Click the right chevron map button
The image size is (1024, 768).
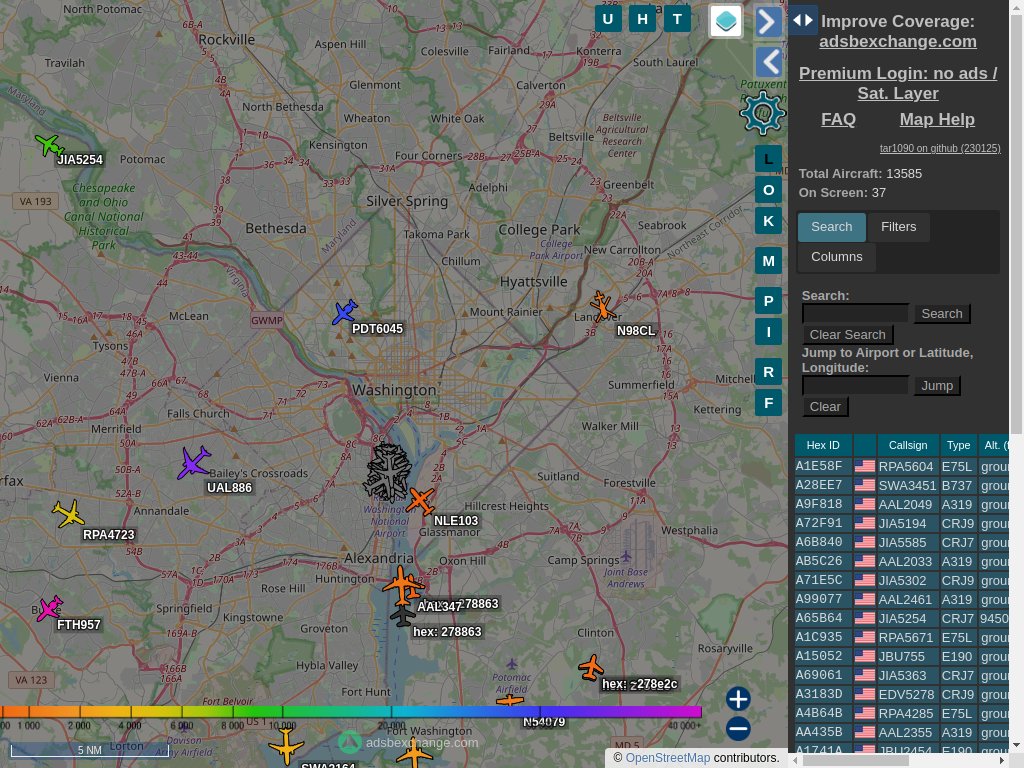pos(769,22)
